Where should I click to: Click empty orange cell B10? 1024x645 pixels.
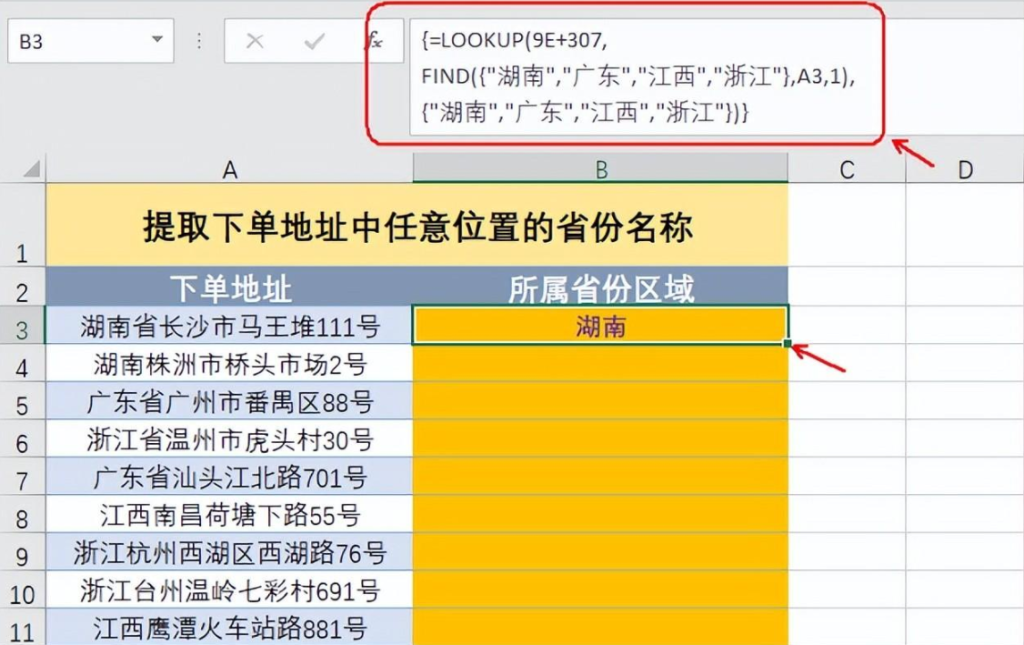tap(601, 590)
